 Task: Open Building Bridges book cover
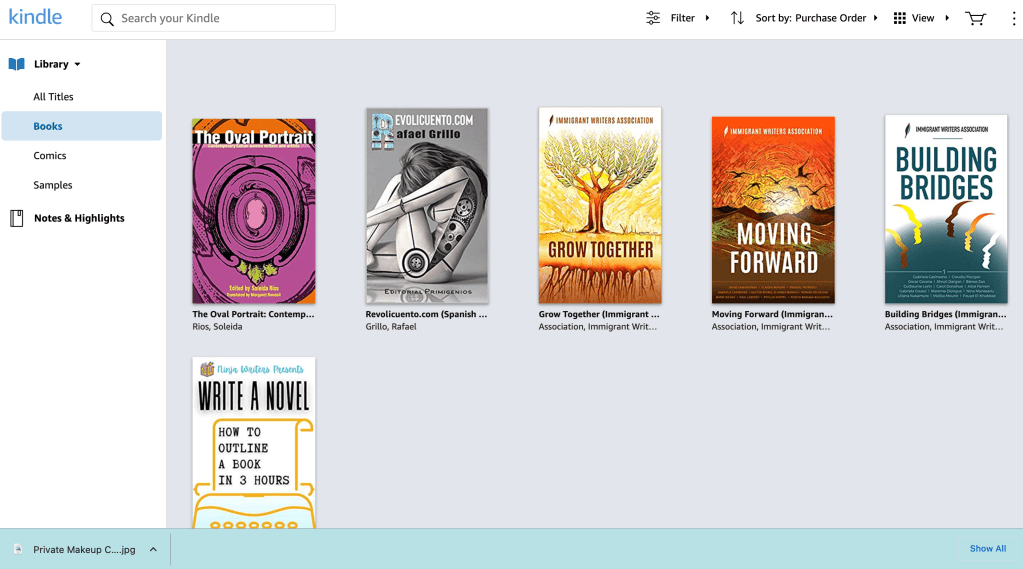pyautogui.click(x=945, y=209)
